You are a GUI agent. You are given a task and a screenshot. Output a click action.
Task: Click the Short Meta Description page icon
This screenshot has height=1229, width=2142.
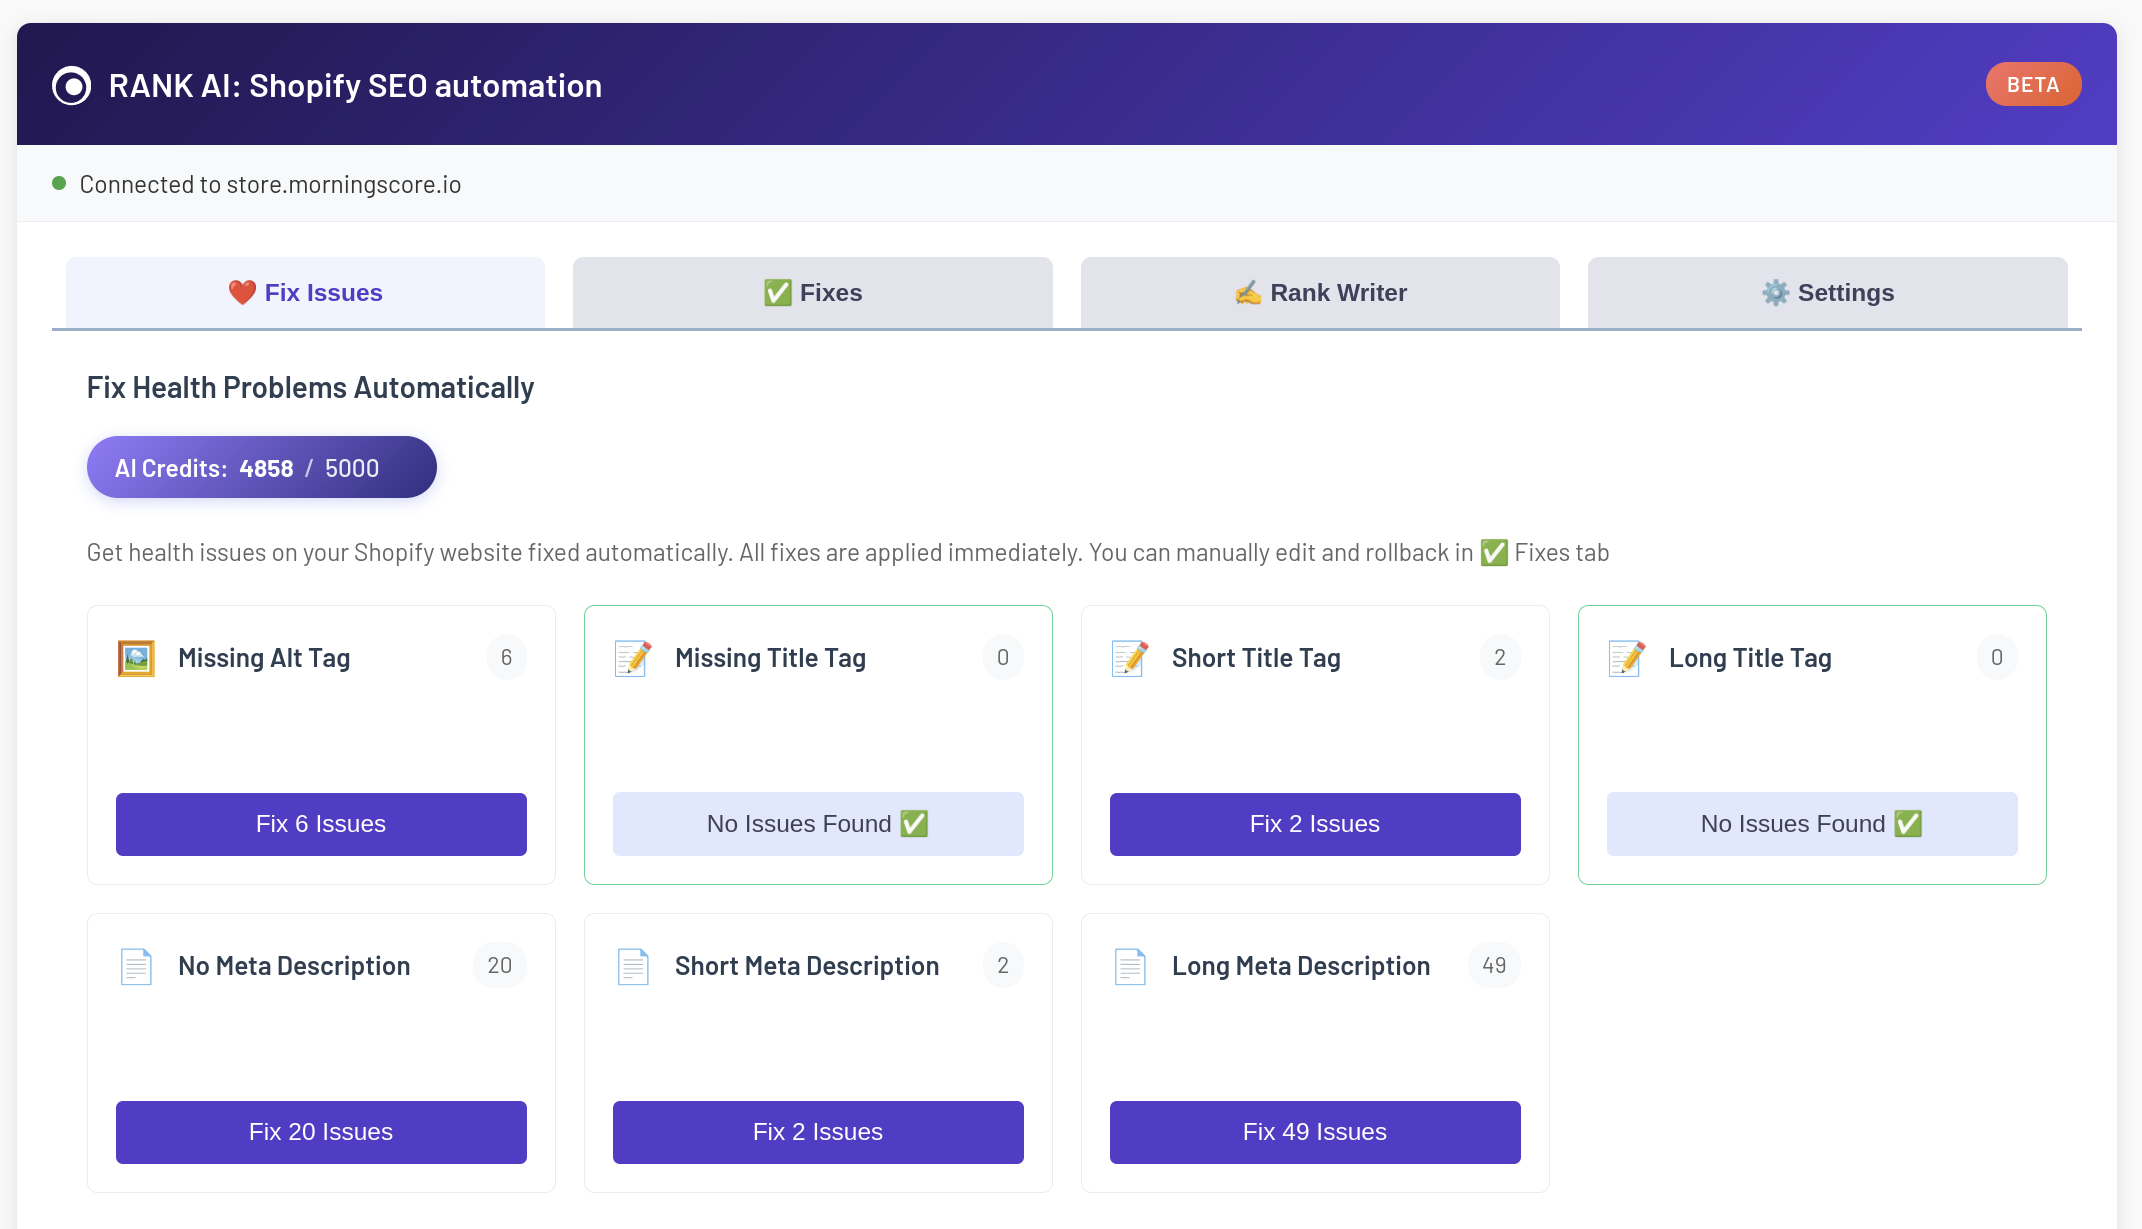633,966
